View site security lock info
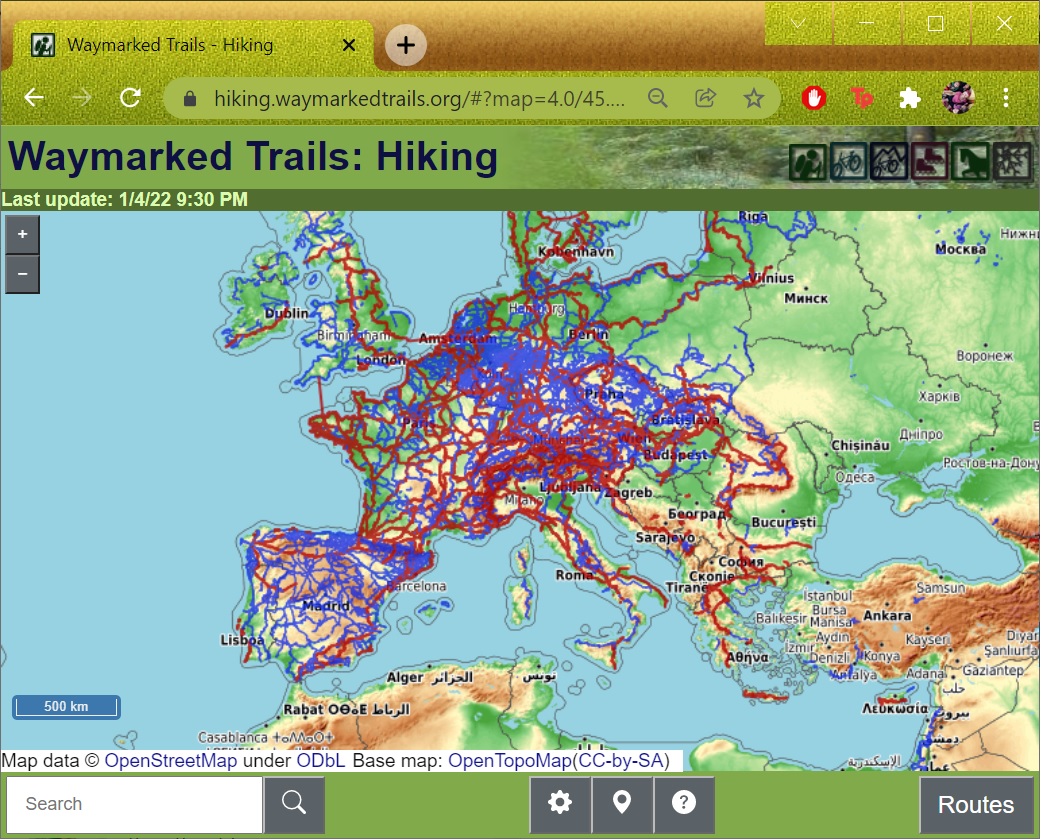This screenshot has width=1041, height=839. pyautogui.click(x=190, y=99)
